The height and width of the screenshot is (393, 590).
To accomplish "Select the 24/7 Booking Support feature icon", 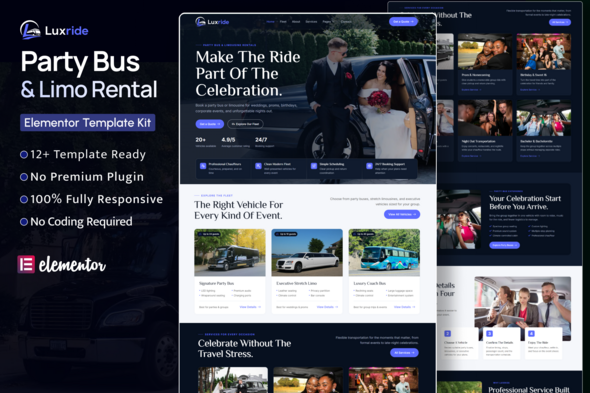I will click(370, 166).
